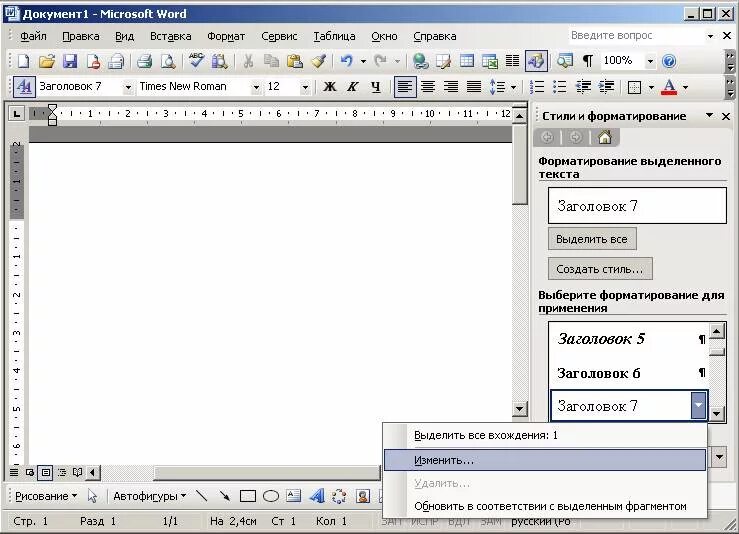This screenshot has width=739, height=534.
Task: Click the Open file folder icon
Action: [47, 61]
